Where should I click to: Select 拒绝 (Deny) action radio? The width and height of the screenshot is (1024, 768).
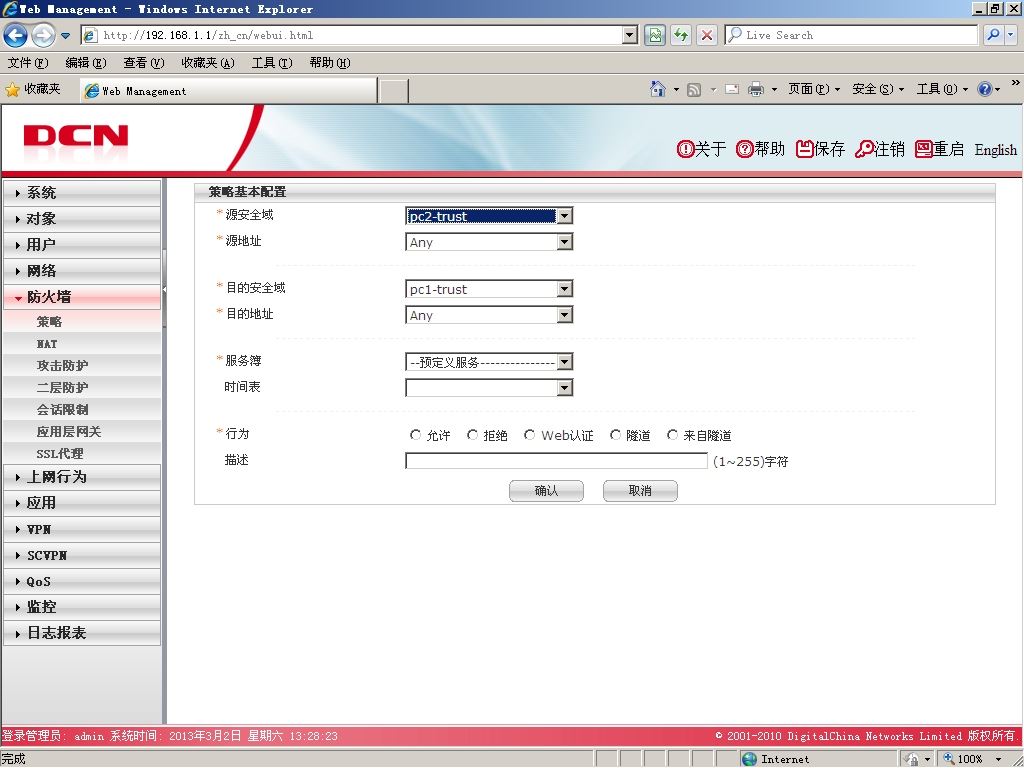pyautogui.click(x=473, y=435)
